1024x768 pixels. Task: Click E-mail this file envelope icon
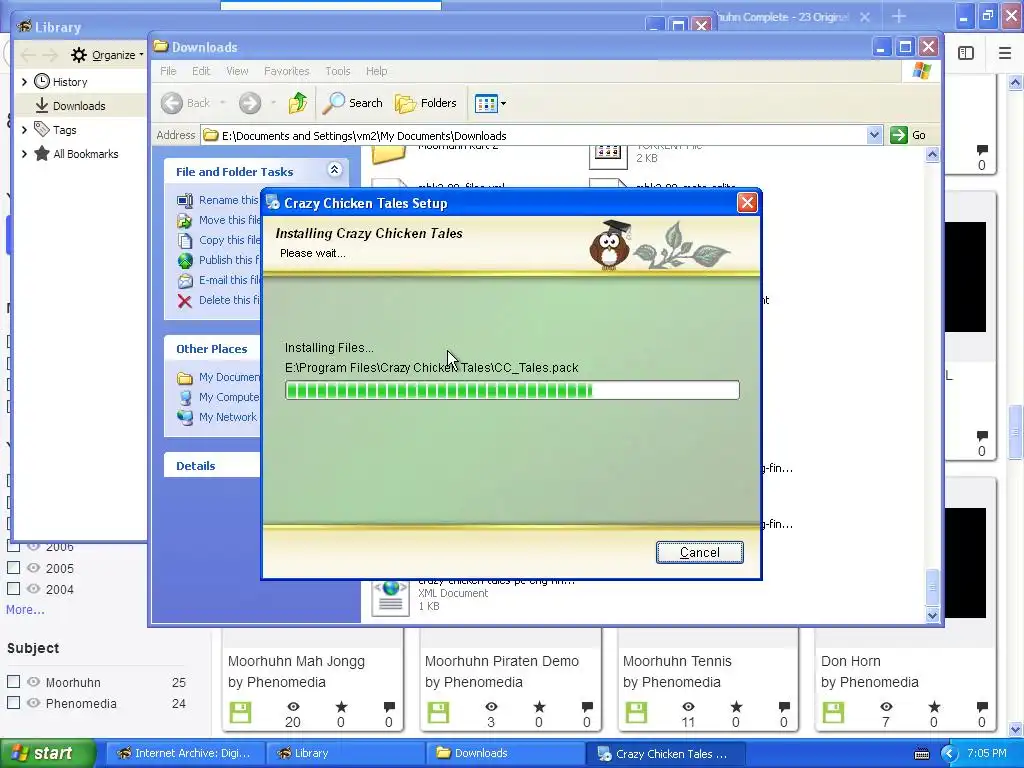tap(185, 281)
